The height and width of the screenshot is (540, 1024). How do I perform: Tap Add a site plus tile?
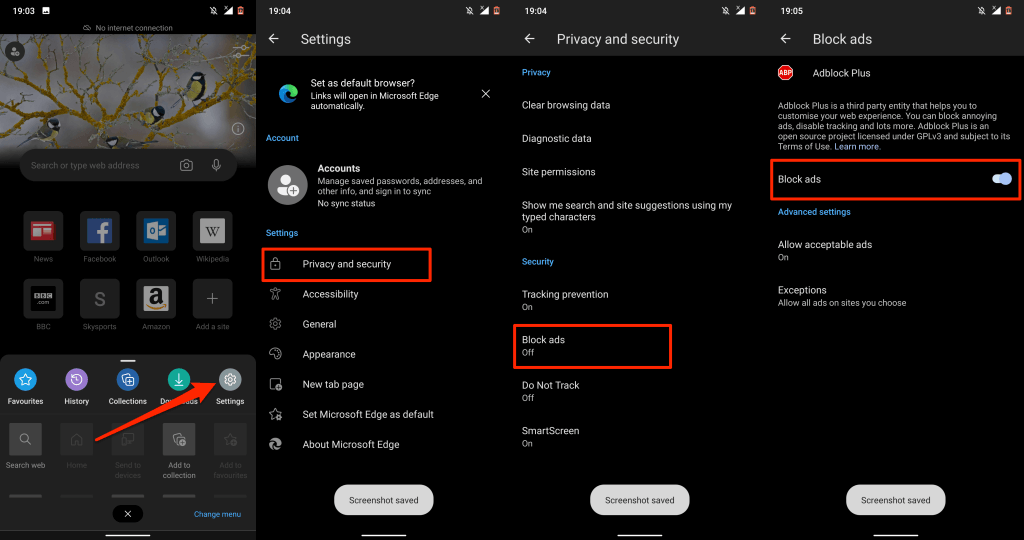(x=212, y=299)
